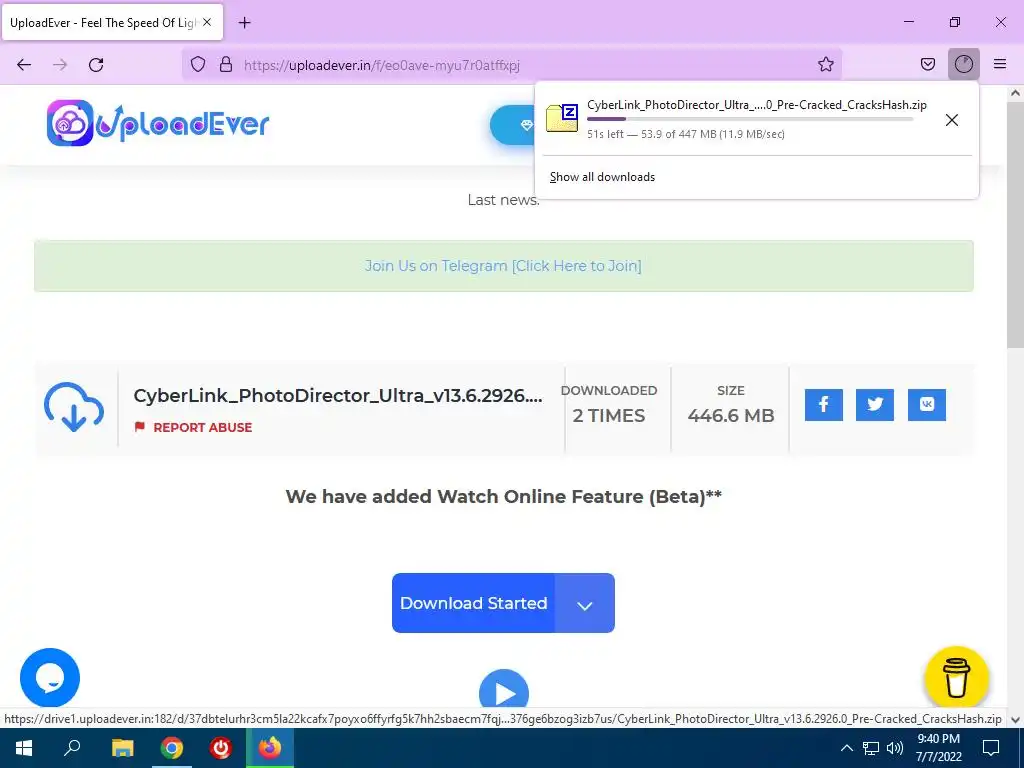The height and width of the screenshot is (768, 1024).
Task: Switch to Google Chrome in taskbar
Action: tap(172, 747)
